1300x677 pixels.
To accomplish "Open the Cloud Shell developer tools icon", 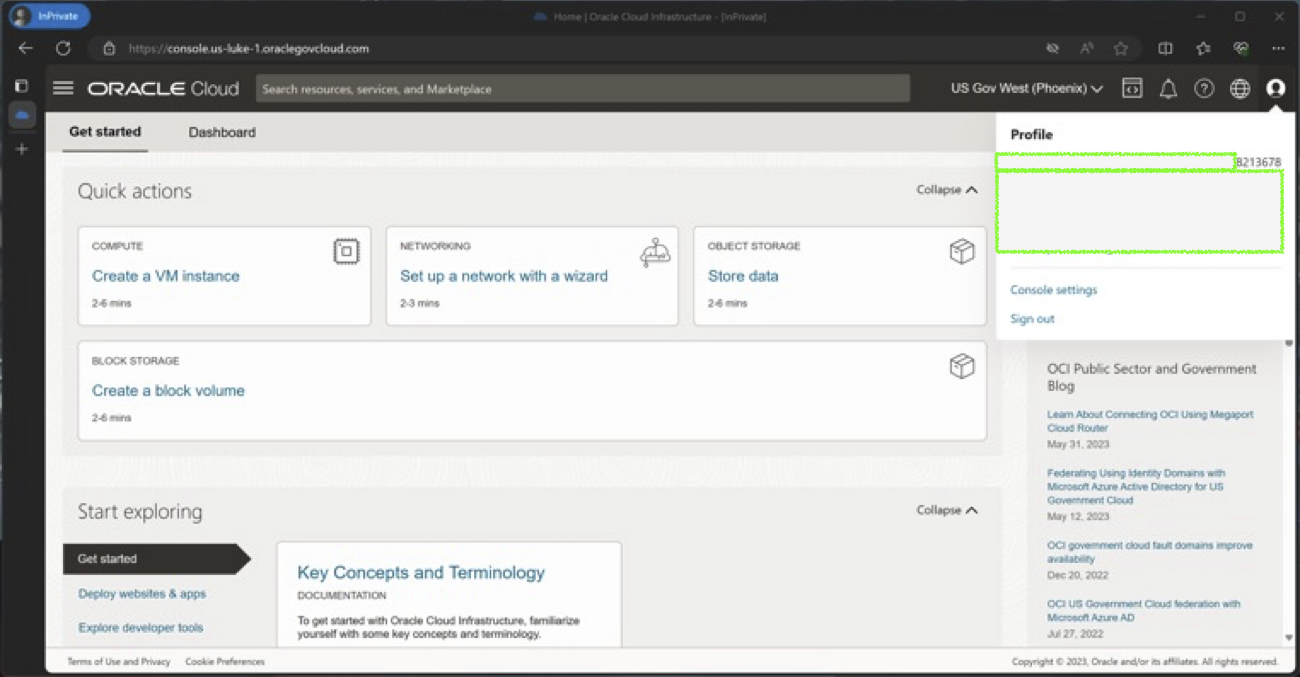I will (1132, 89).
